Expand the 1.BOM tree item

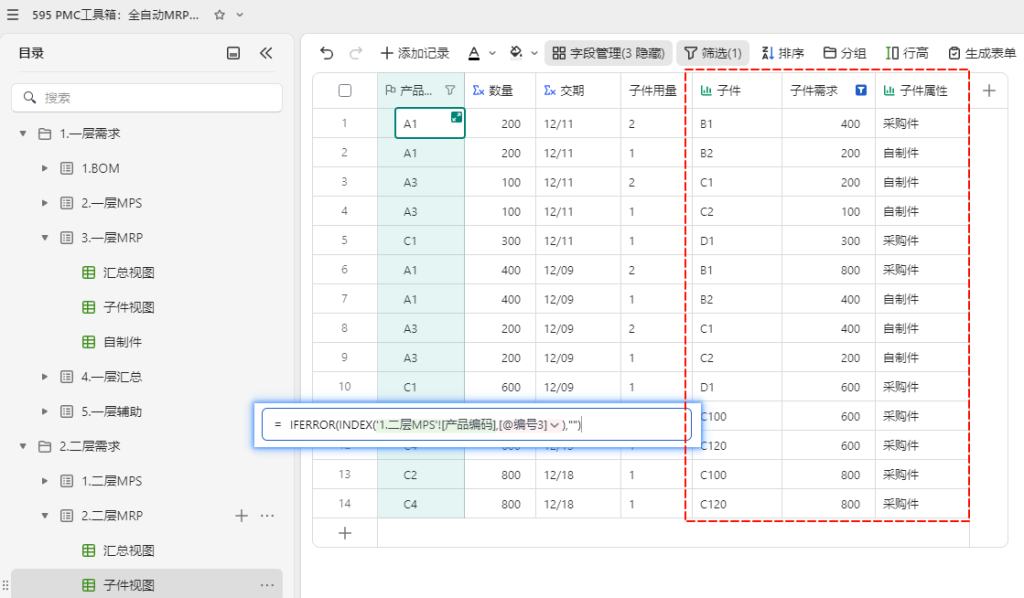click(x=44, y=168)
